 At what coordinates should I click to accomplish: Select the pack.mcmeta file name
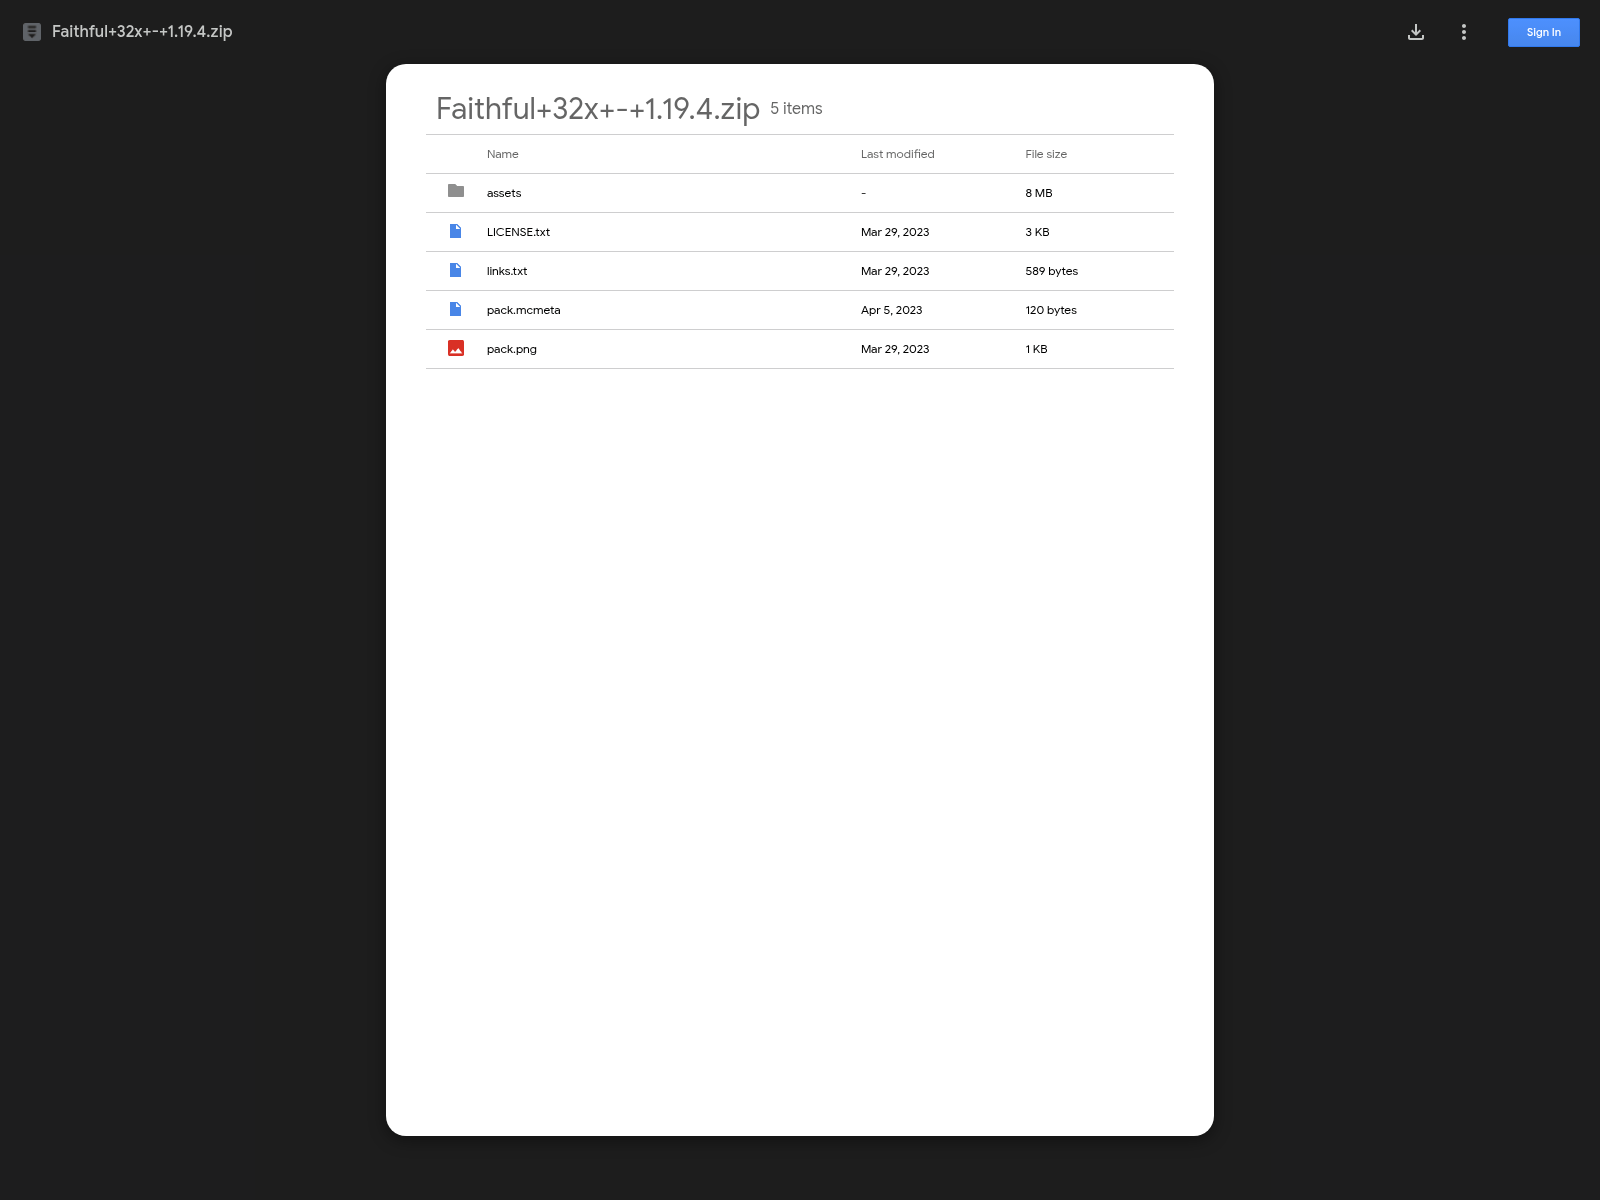pyautogui.click(x=524, y=310)
